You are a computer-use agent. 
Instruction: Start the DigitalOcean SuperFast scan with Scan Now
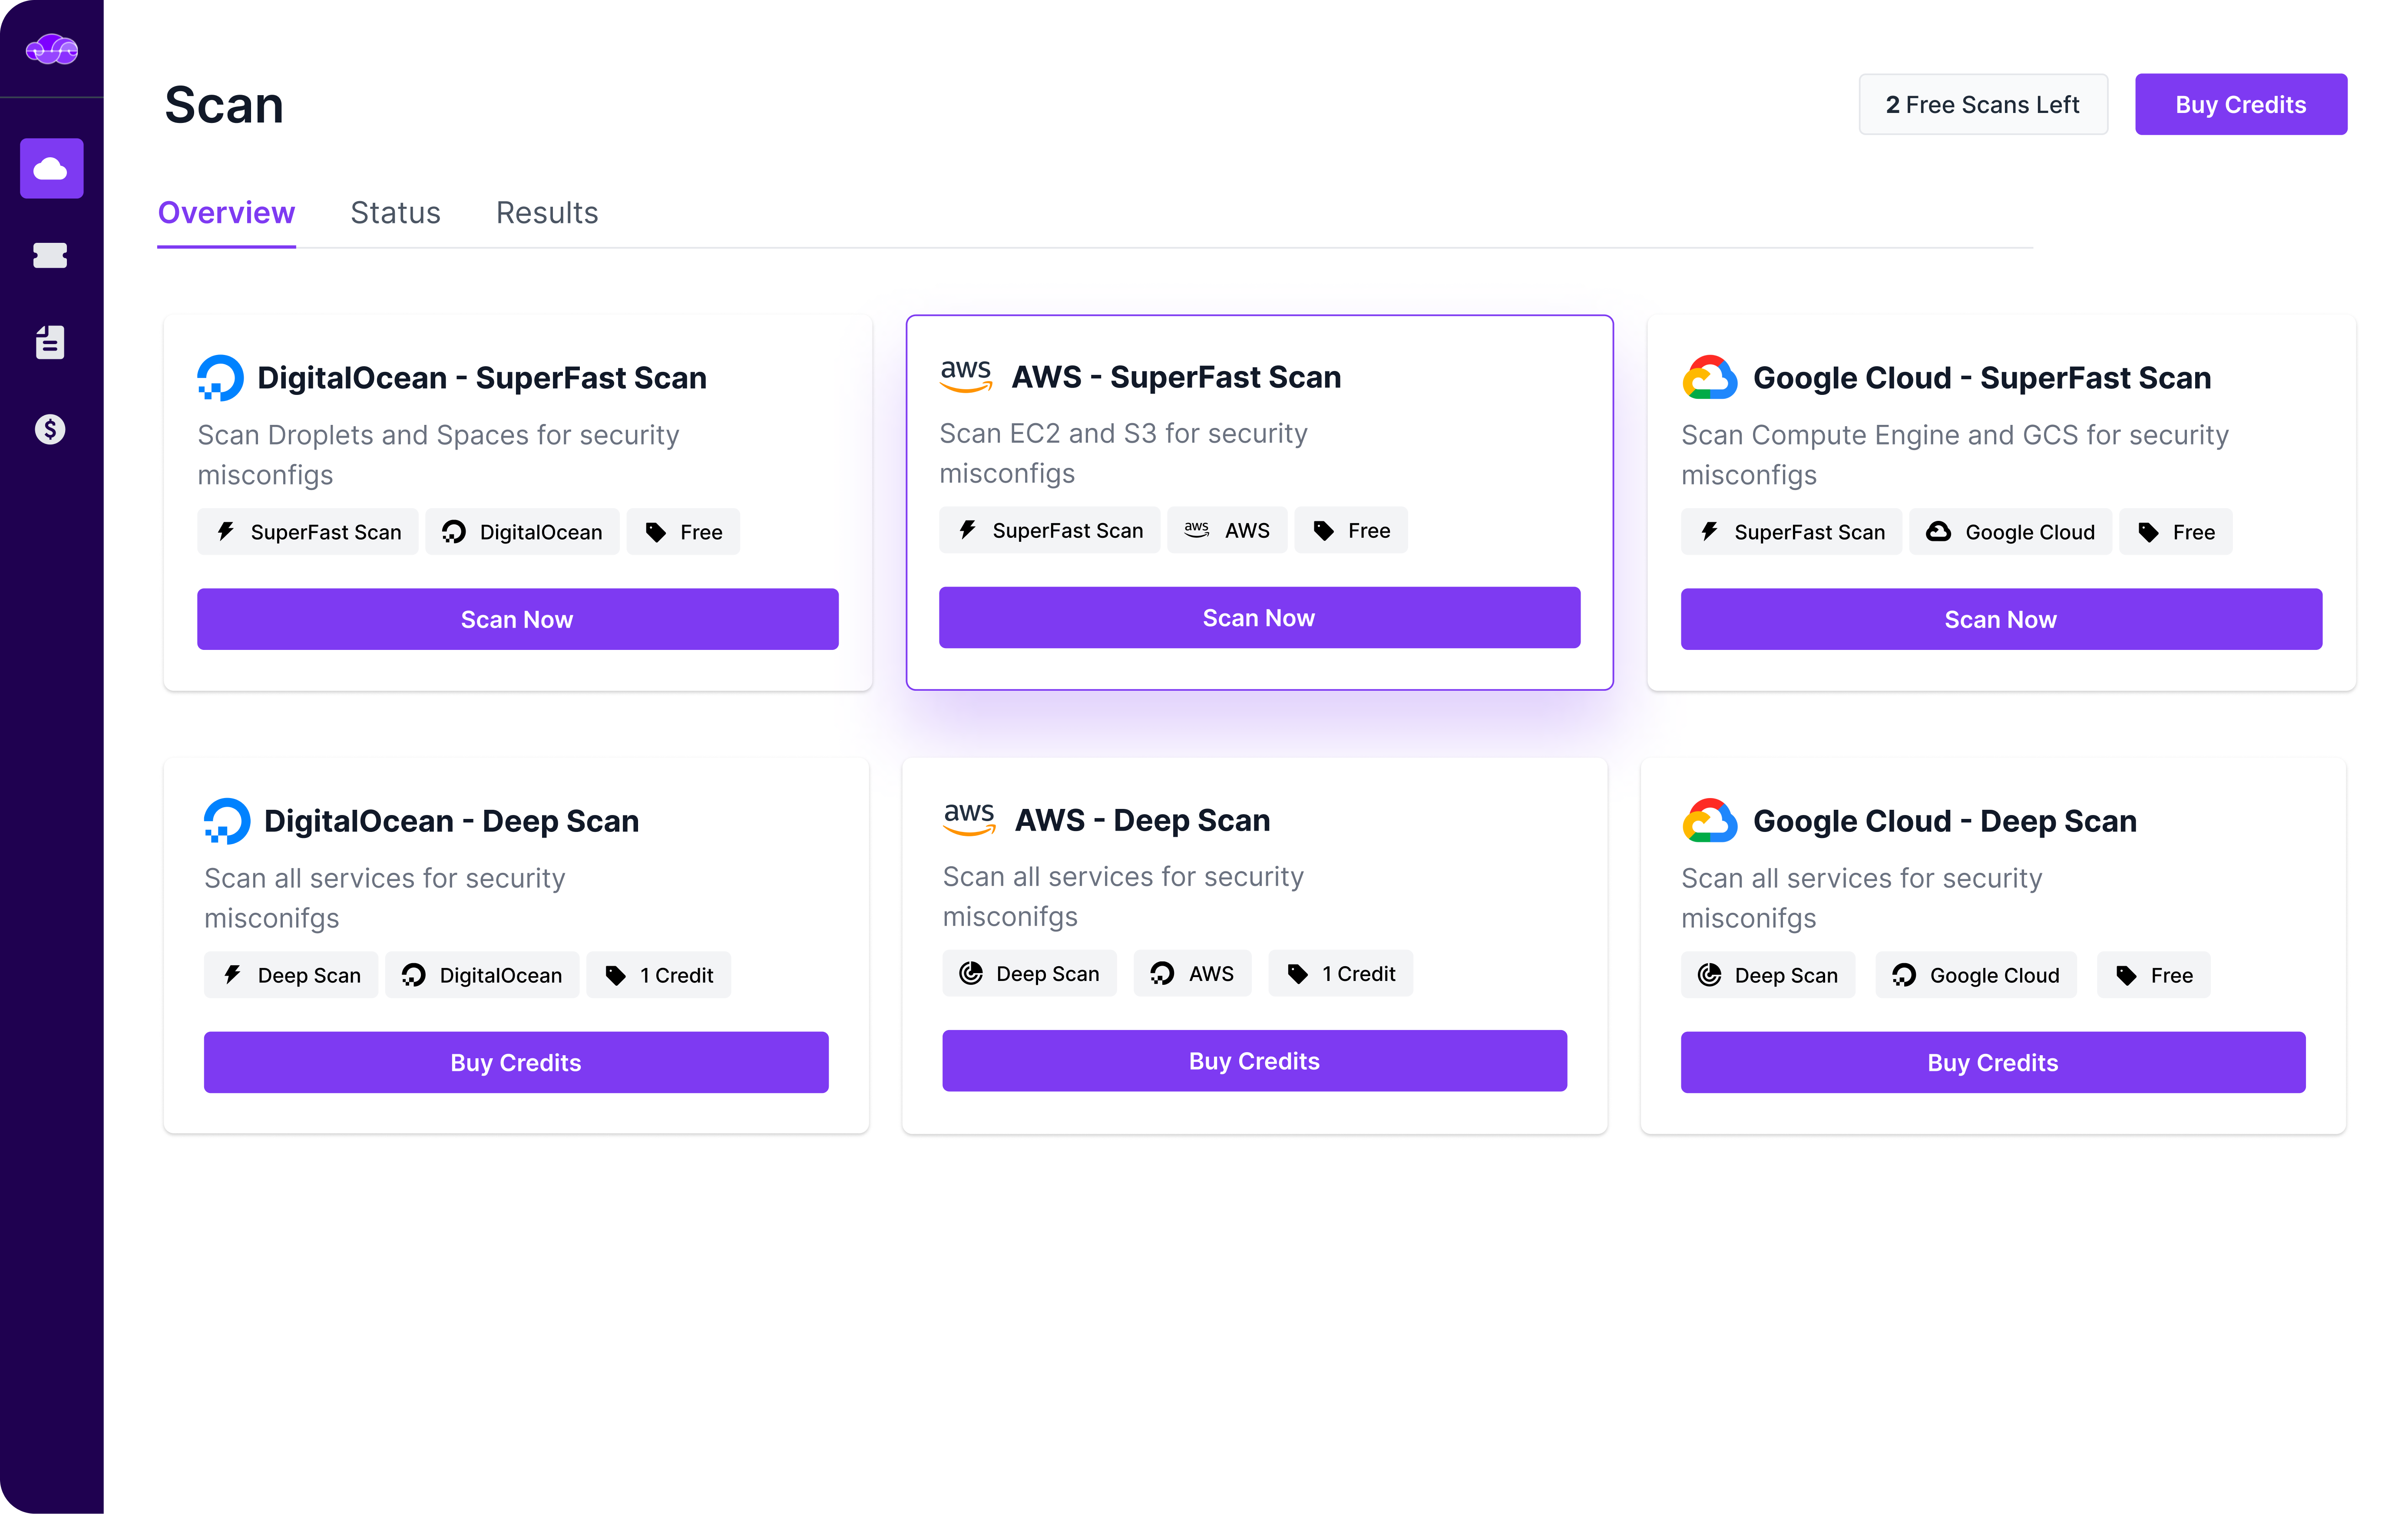[517, 620]
